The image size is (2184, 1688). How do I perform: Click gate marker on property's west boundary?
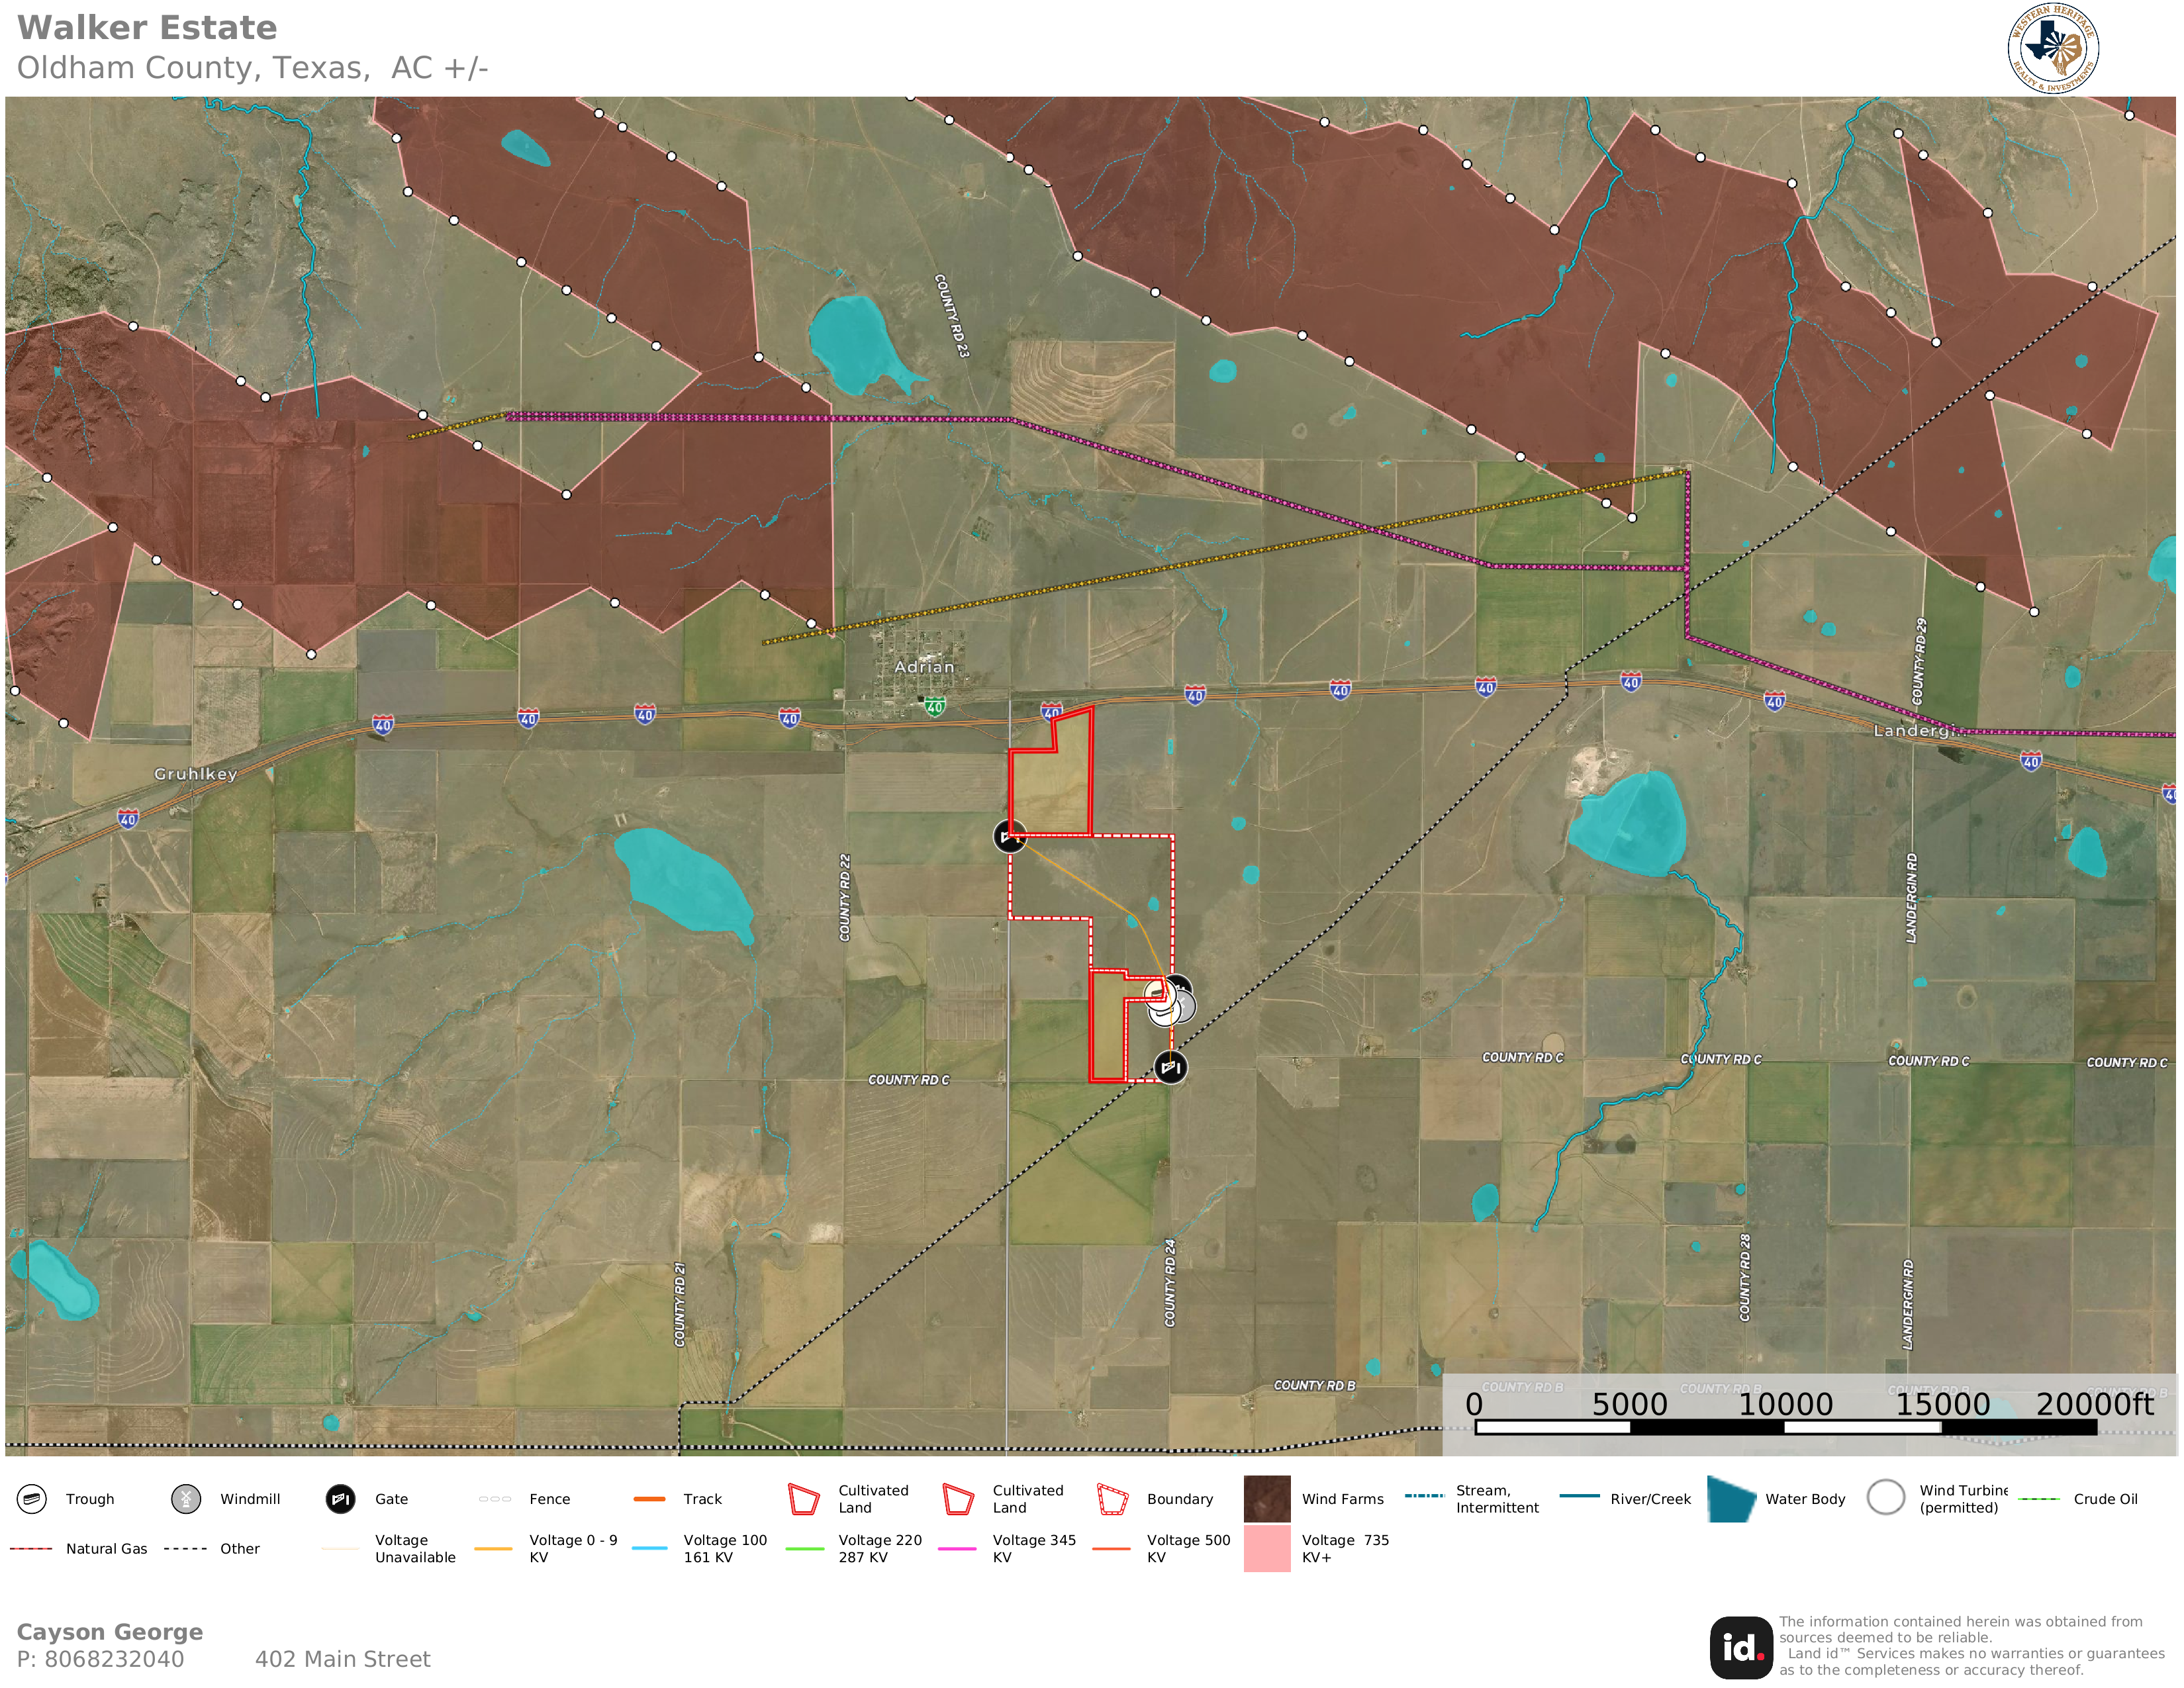(x=1009, y=836)
